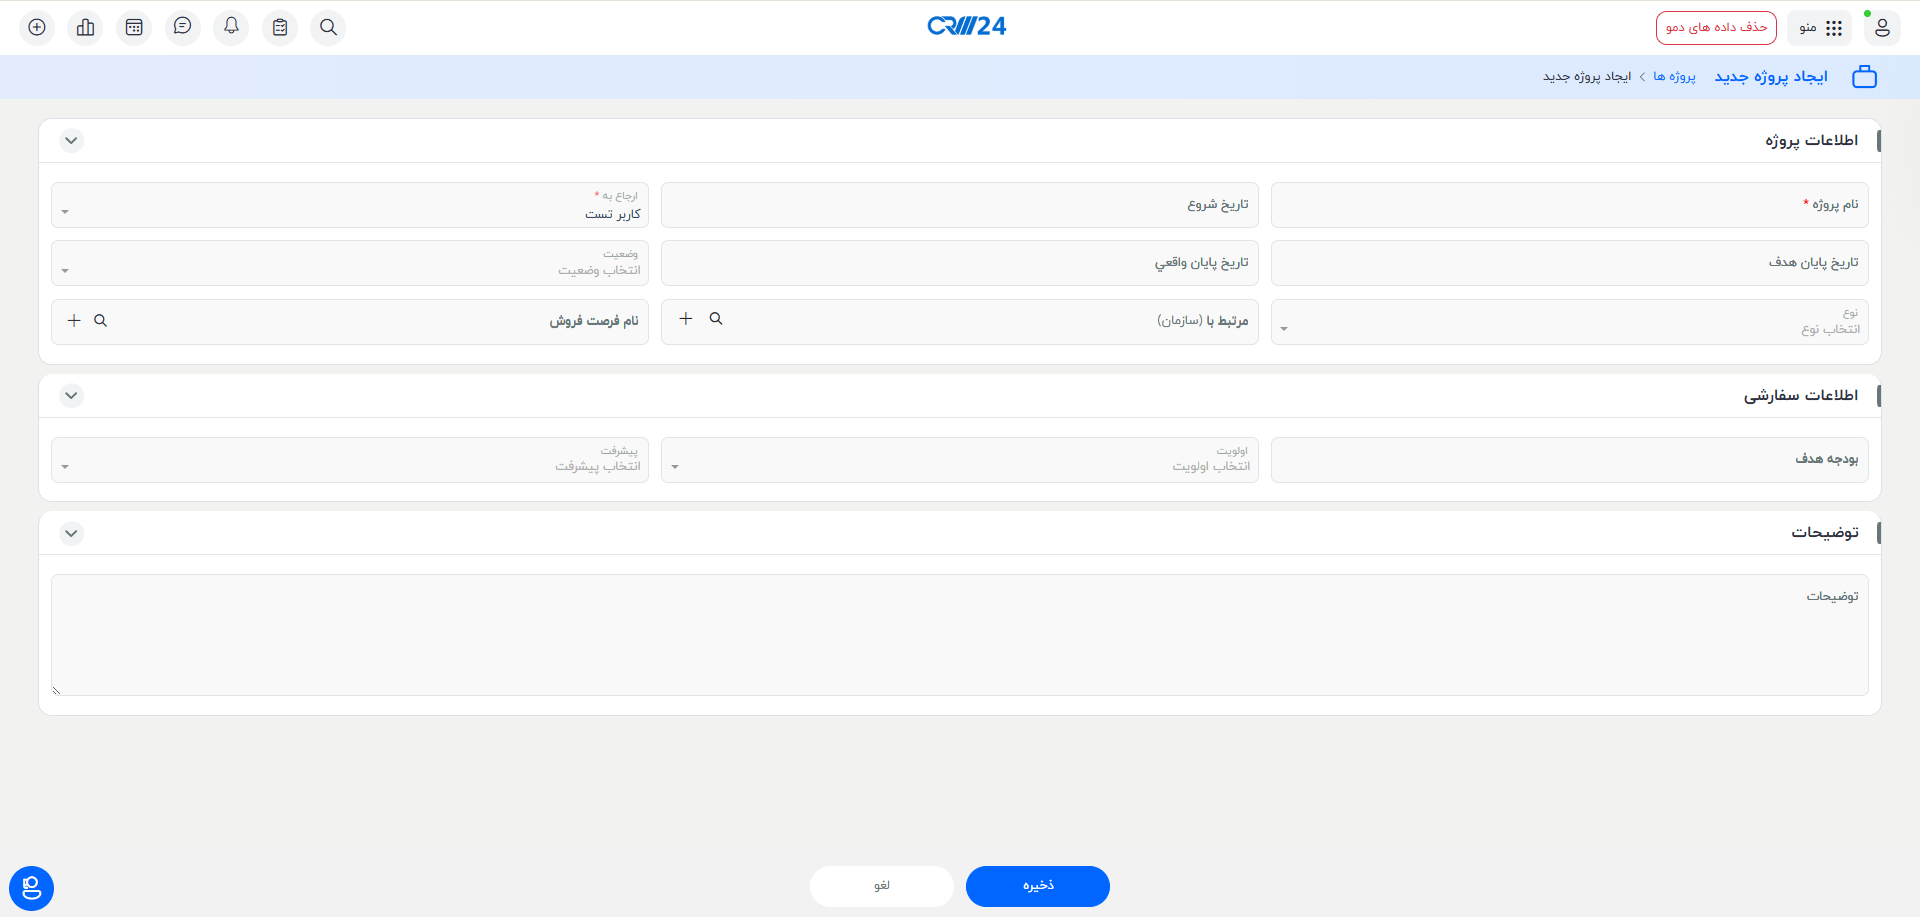Click the حذف داده های دمو button

[1717, 27]
